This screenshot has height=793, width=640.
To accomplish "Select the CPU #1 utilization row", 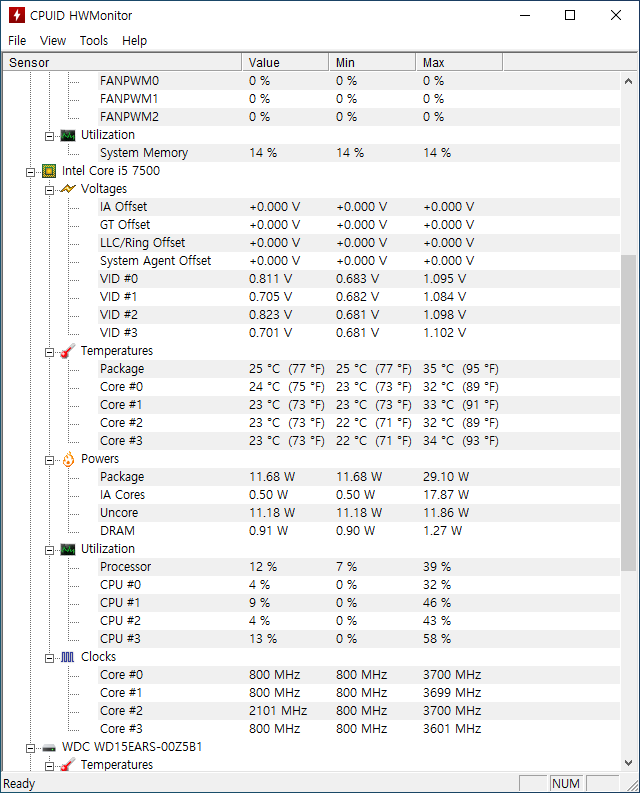I will [x=359, y=603].
